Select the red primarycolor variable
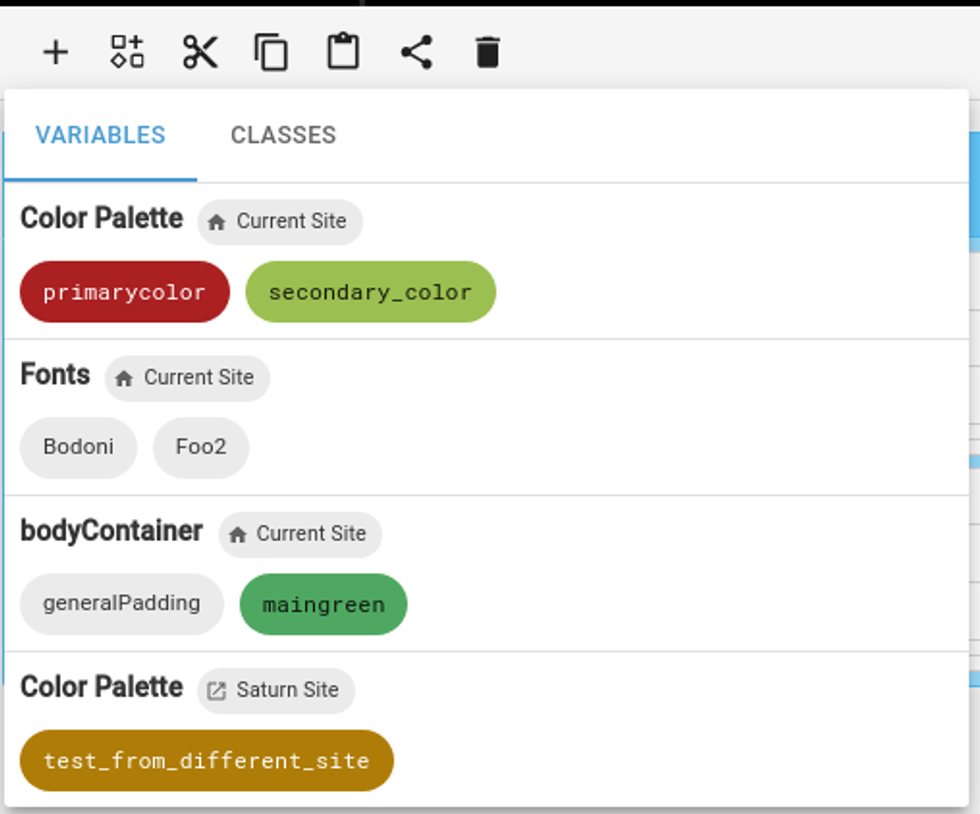The image size is (980, 814). pyautogui.click(x=125, y=292)
